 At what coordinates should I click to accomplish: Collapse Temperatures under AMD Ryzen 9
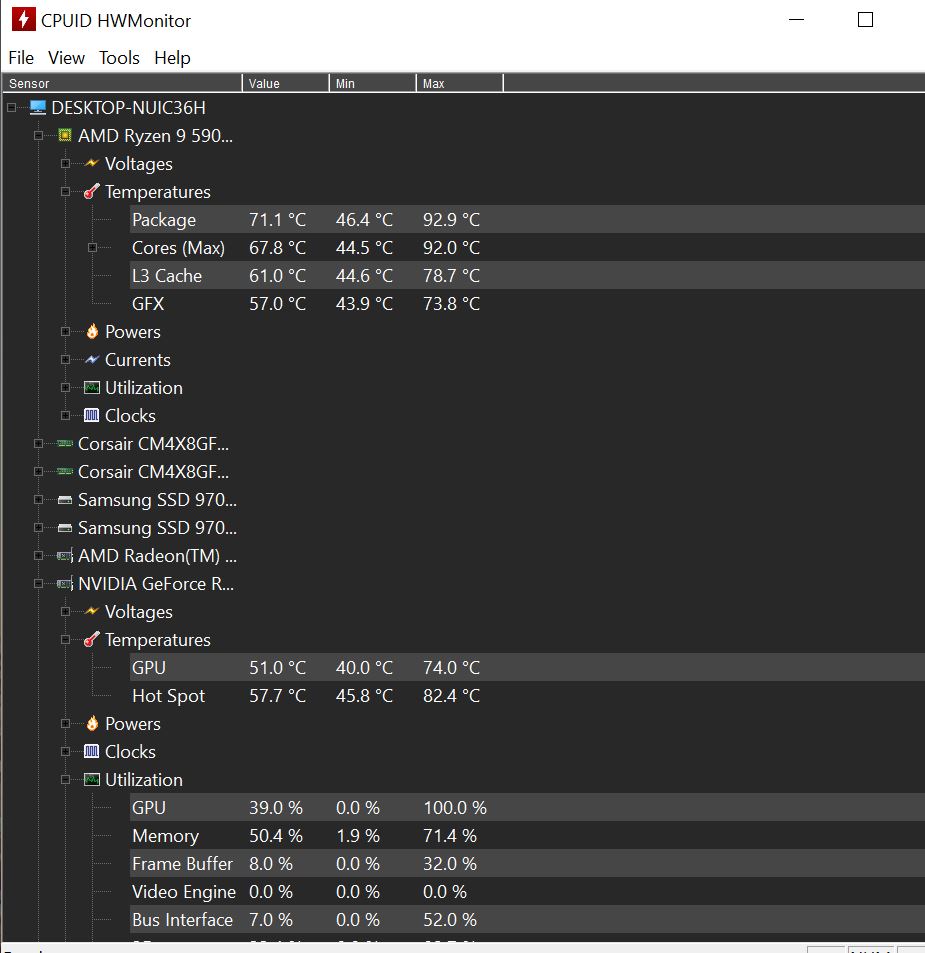tap(65, 191)
